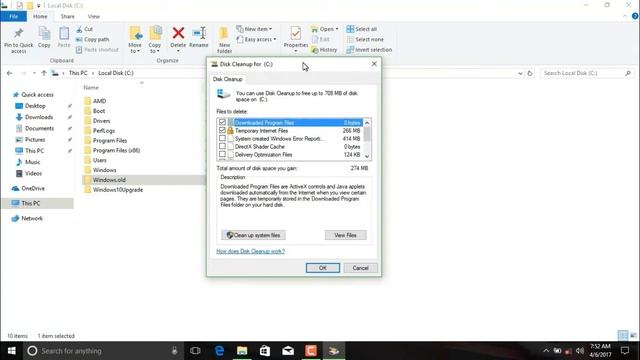This screenshot has width=640, height=360.
Task: Click the refresh icon beside address bar
Action: coord(530,73)
